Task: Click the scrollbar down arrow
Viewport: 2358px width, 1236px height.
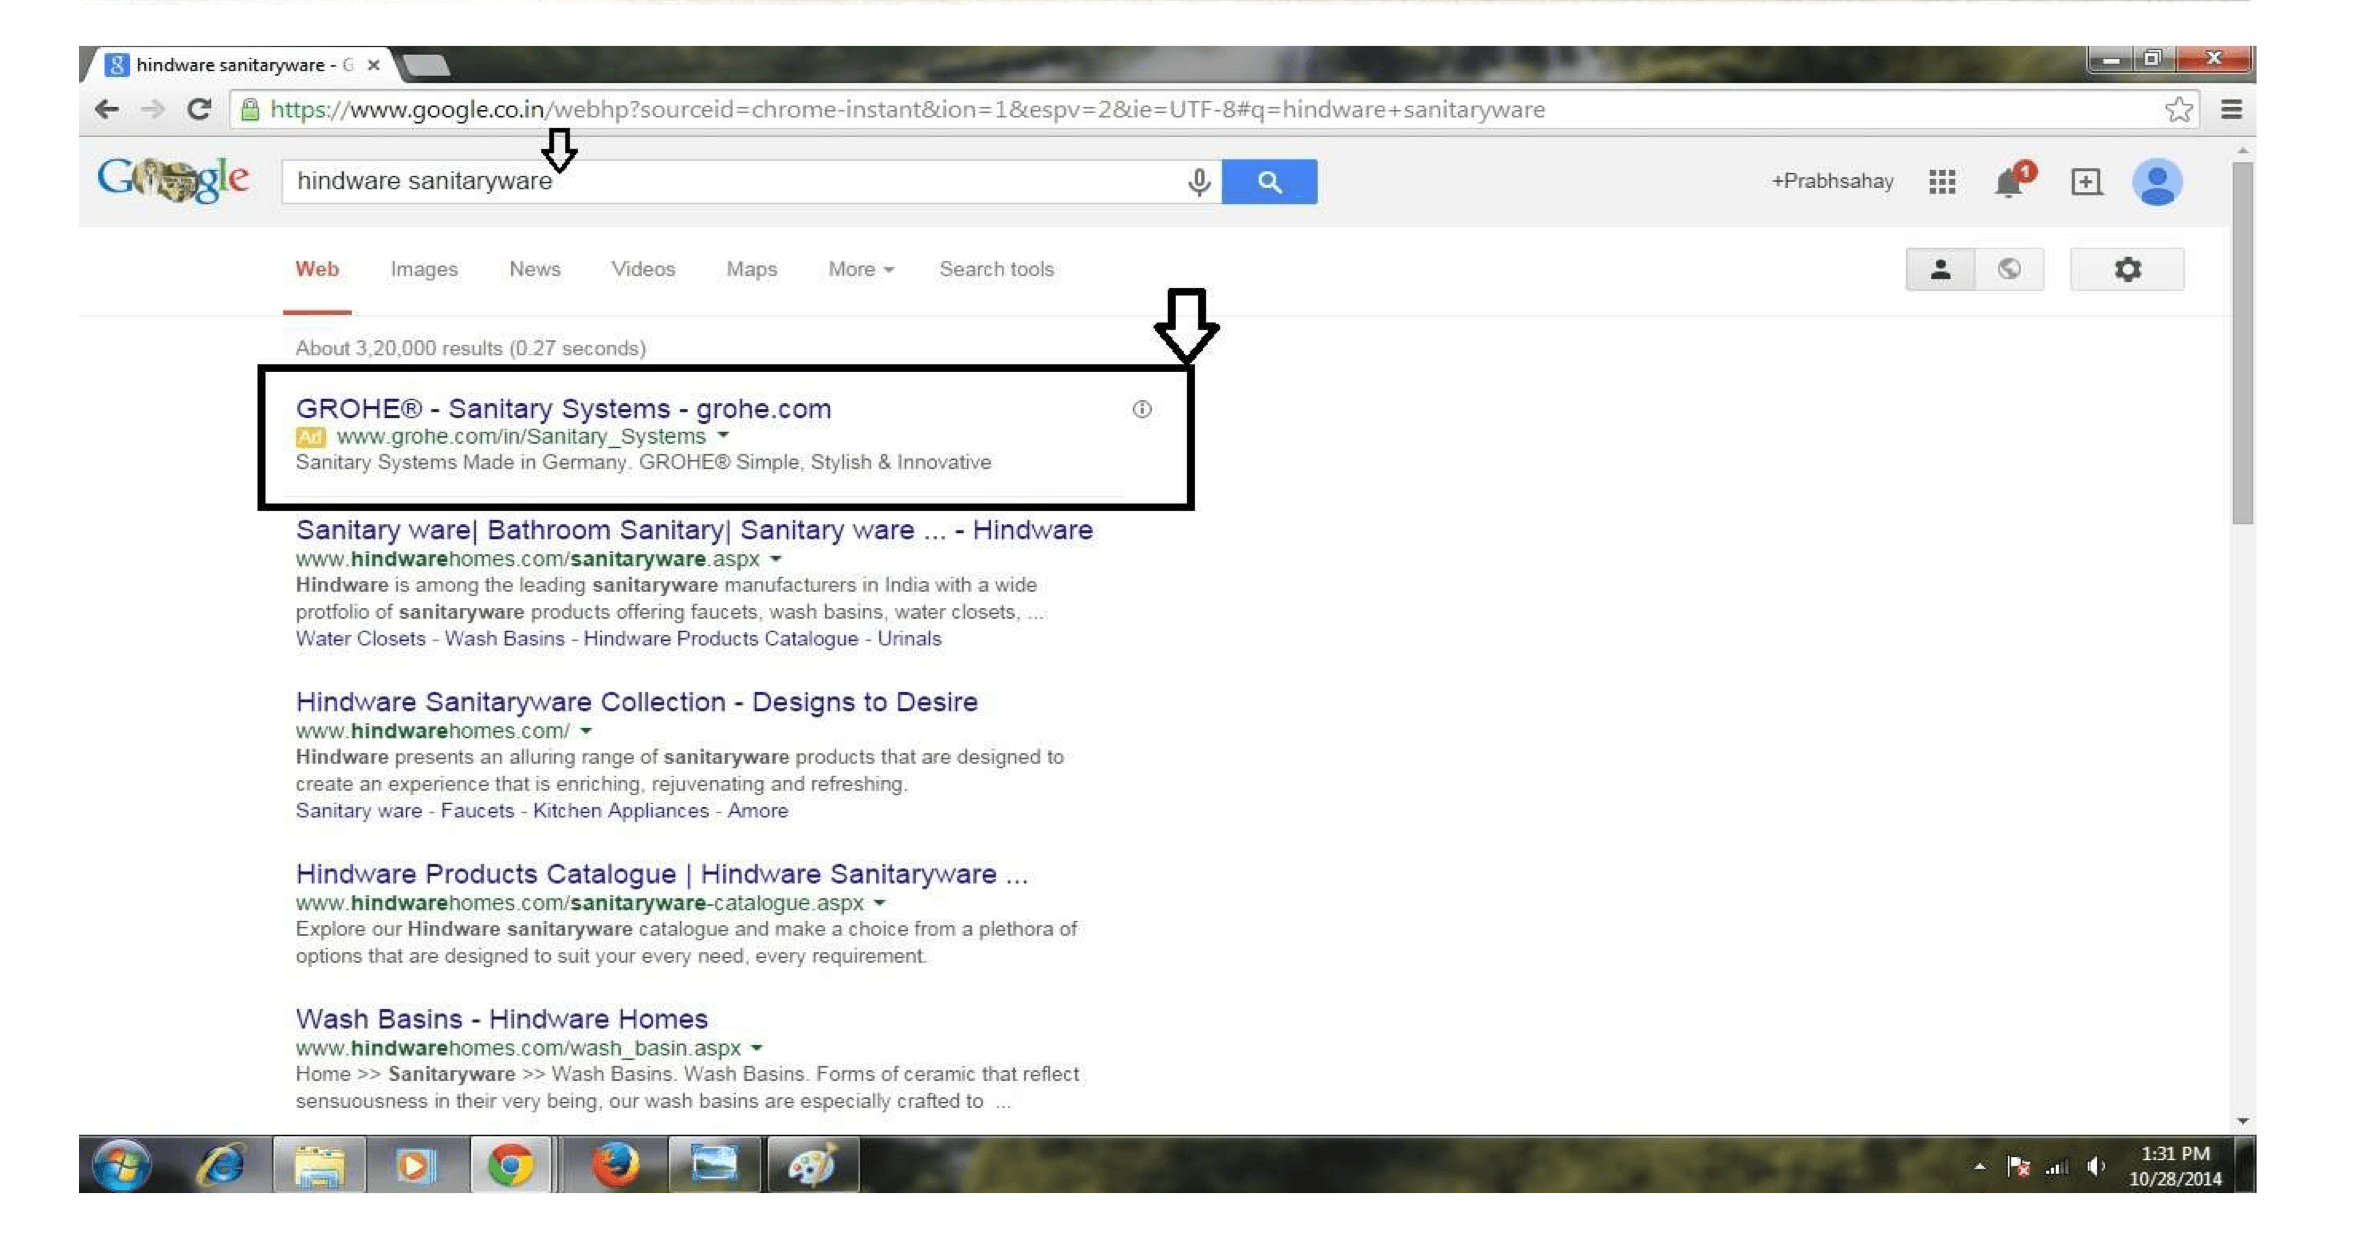Action: click(2242, 1121)
